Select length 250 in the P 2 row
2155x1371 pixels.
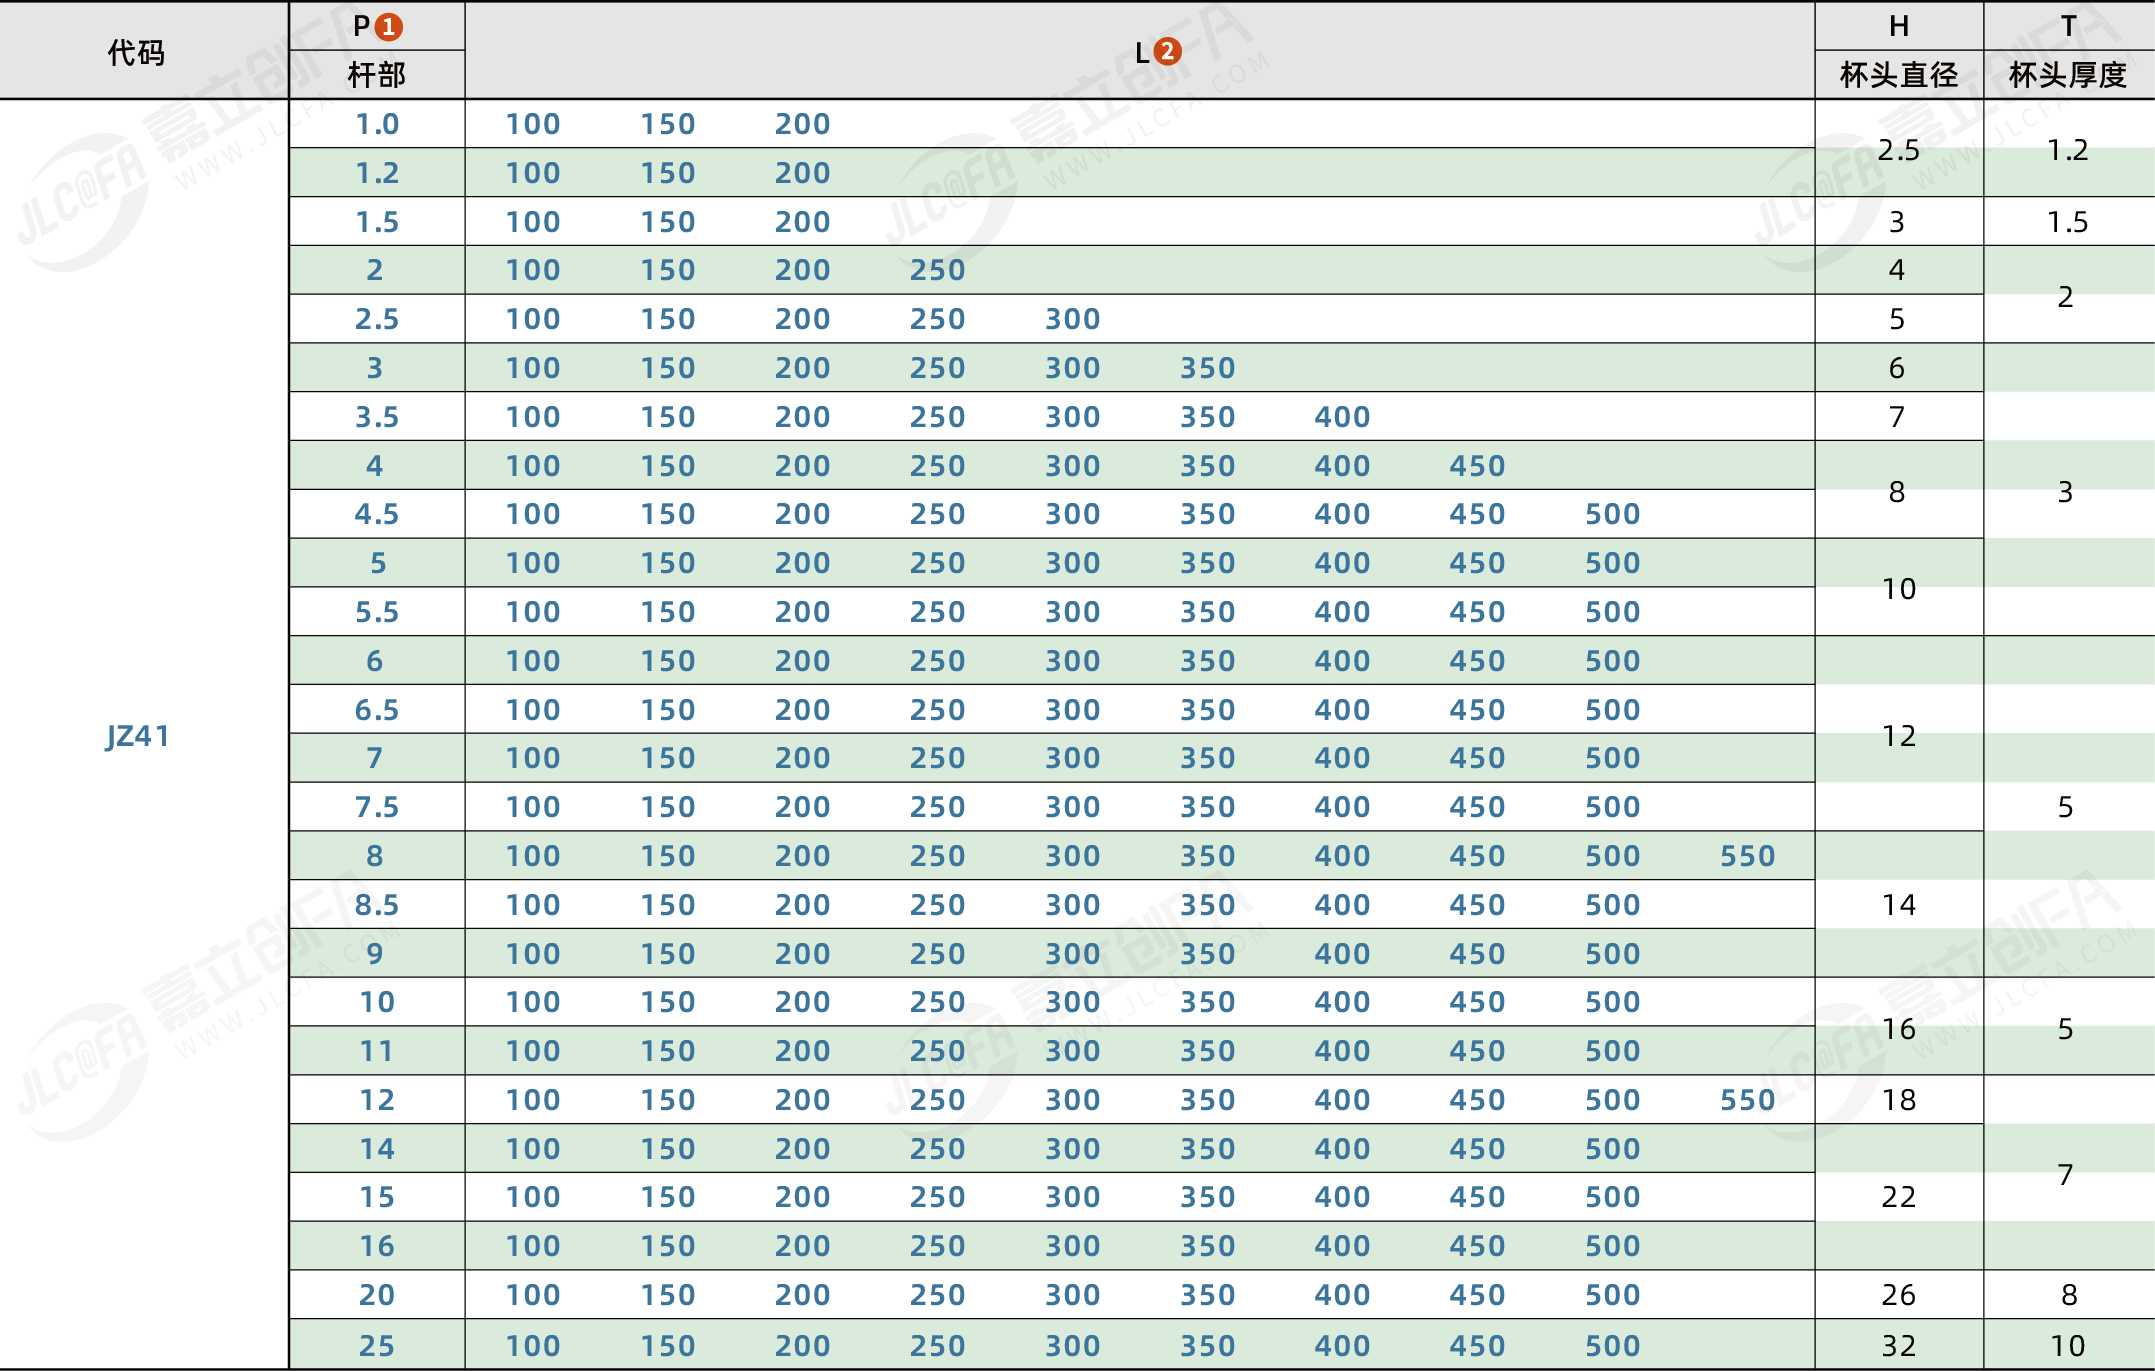(937, 270)
